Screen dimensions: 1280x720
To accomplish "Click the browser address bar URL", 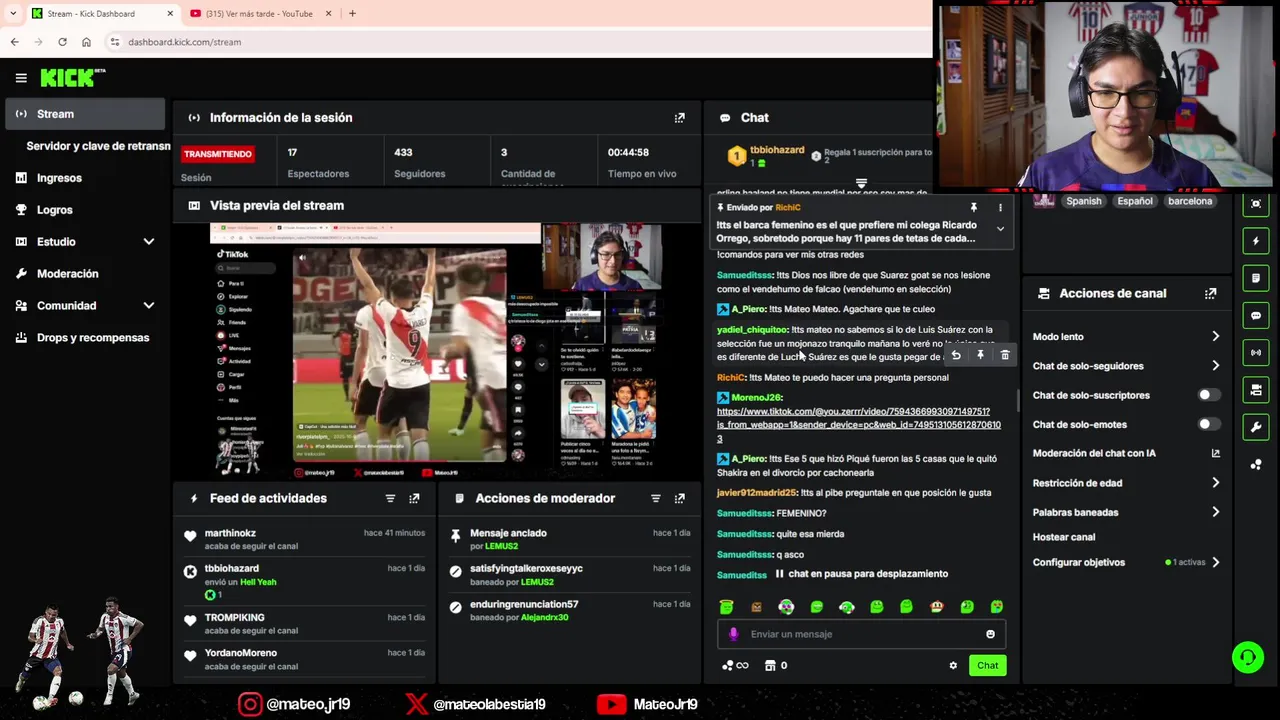I will pos(184,42).
